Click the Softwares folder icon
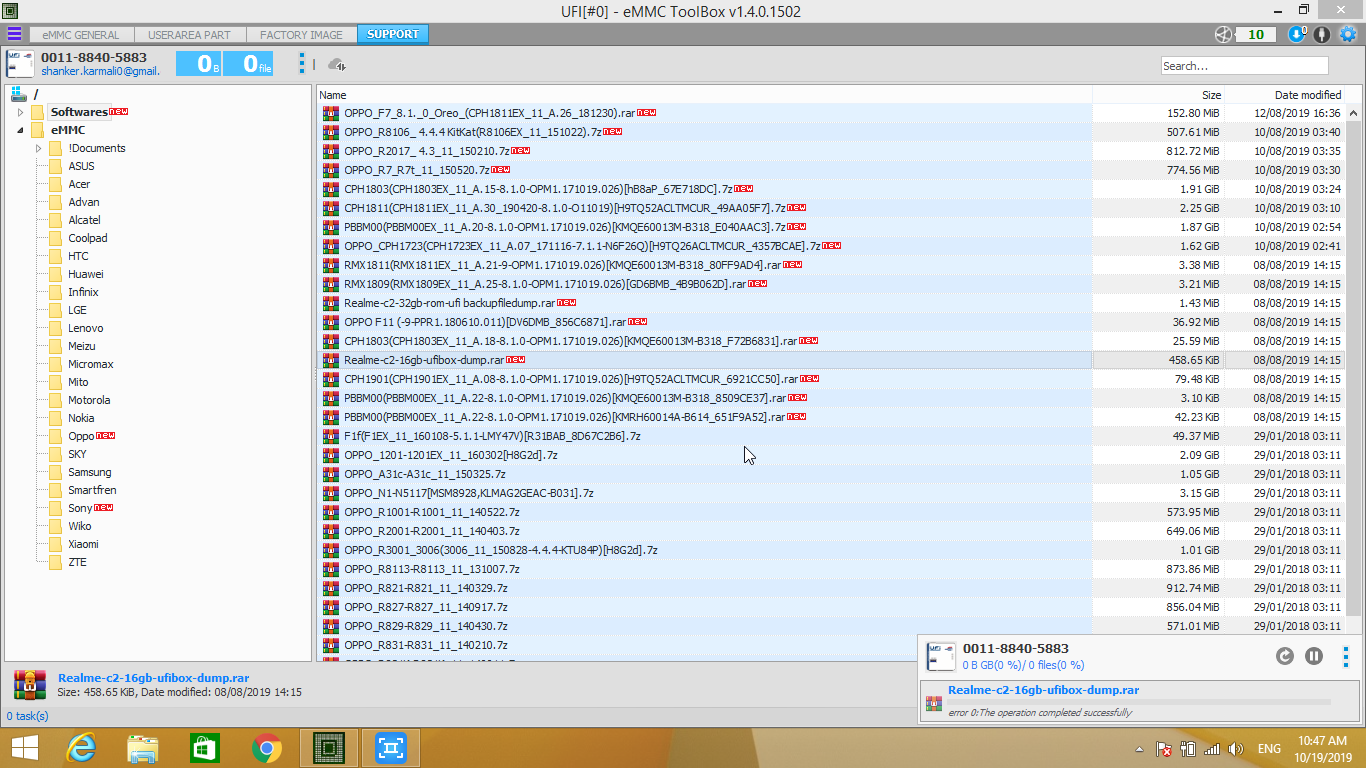The height and width of the screenshot is (768, 1366). coord(38,112)
